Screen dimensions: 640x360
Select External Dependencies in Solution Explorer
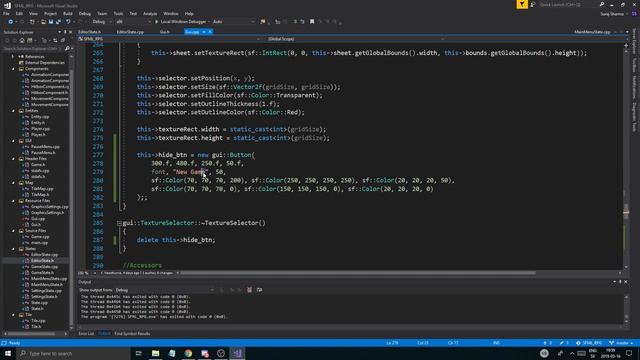pos(45,63)
